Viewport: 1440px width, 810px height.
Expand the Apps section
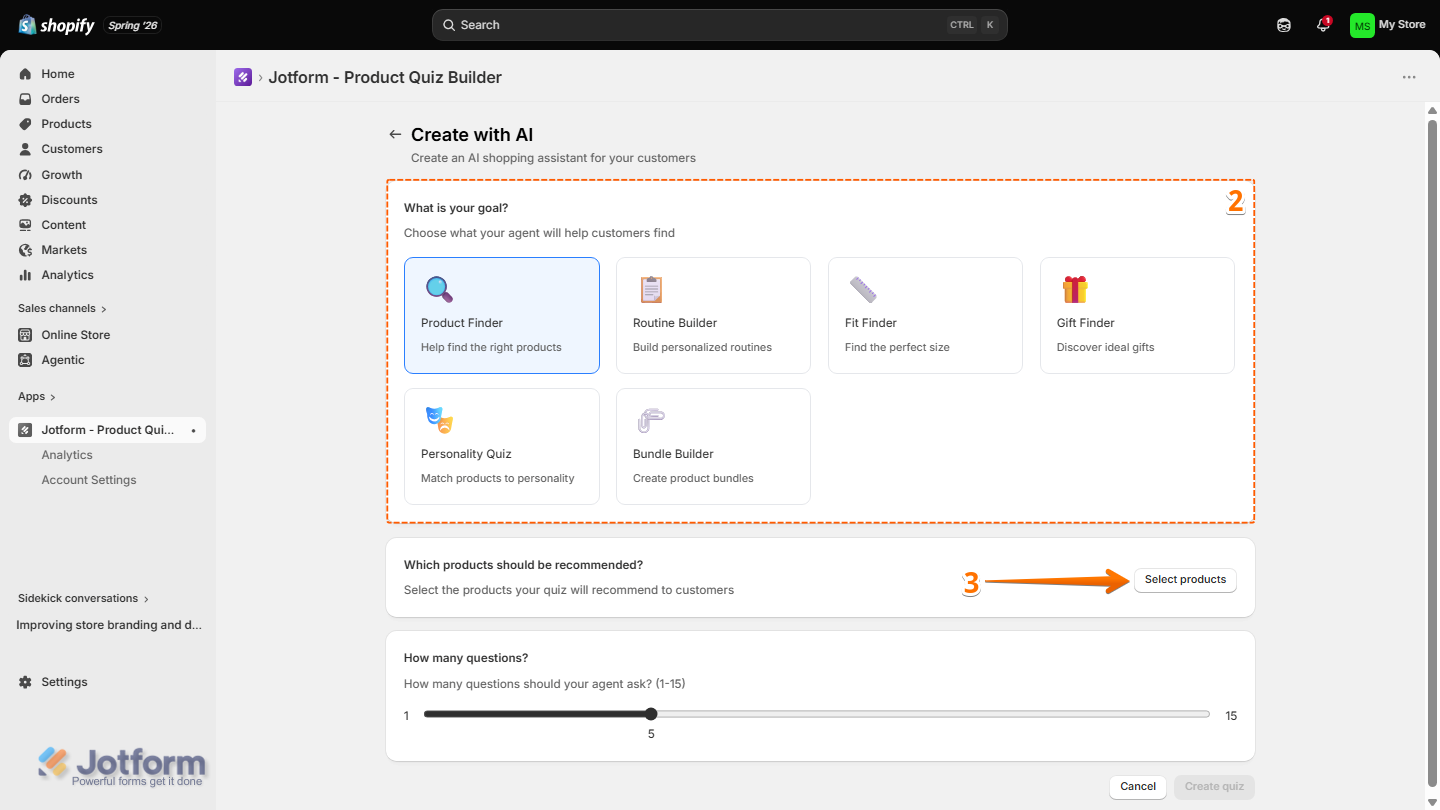[x=37, y=397]
